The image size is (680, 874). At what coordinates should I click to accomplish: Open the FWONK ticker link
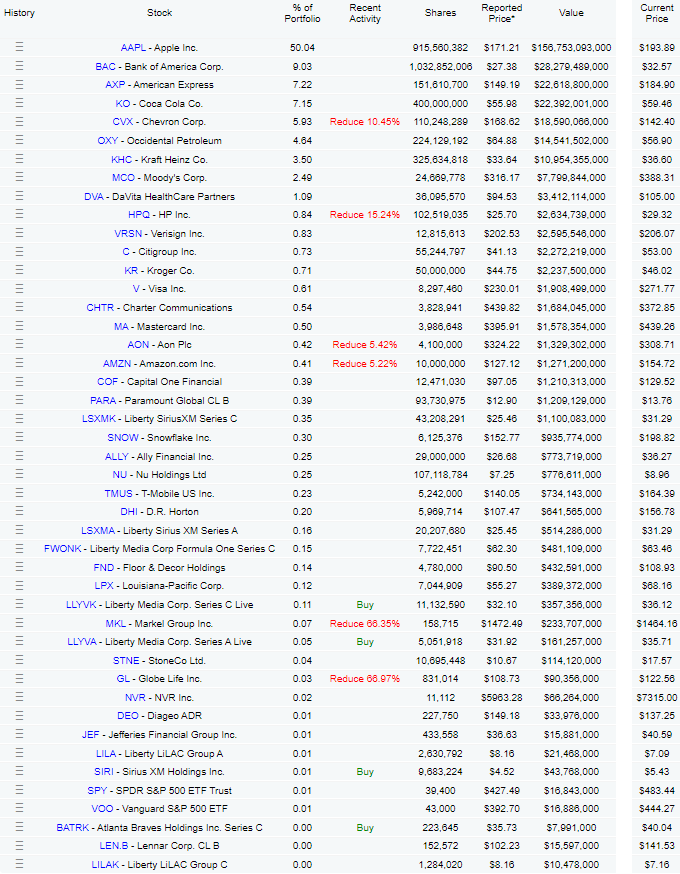[62, 548]
